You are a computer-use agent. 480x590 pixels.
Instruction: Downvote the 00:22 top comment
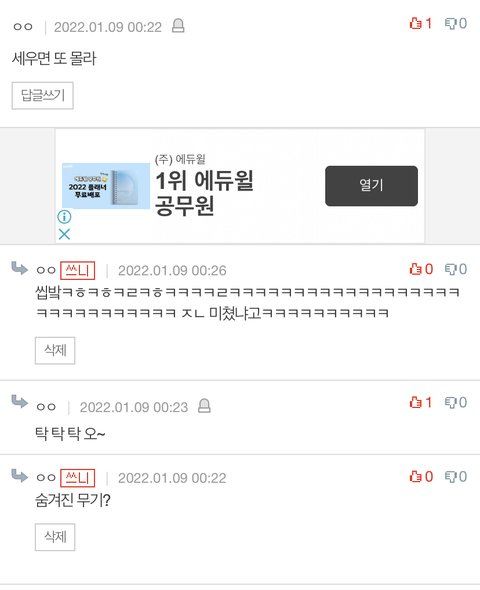(x=456, y=23)
